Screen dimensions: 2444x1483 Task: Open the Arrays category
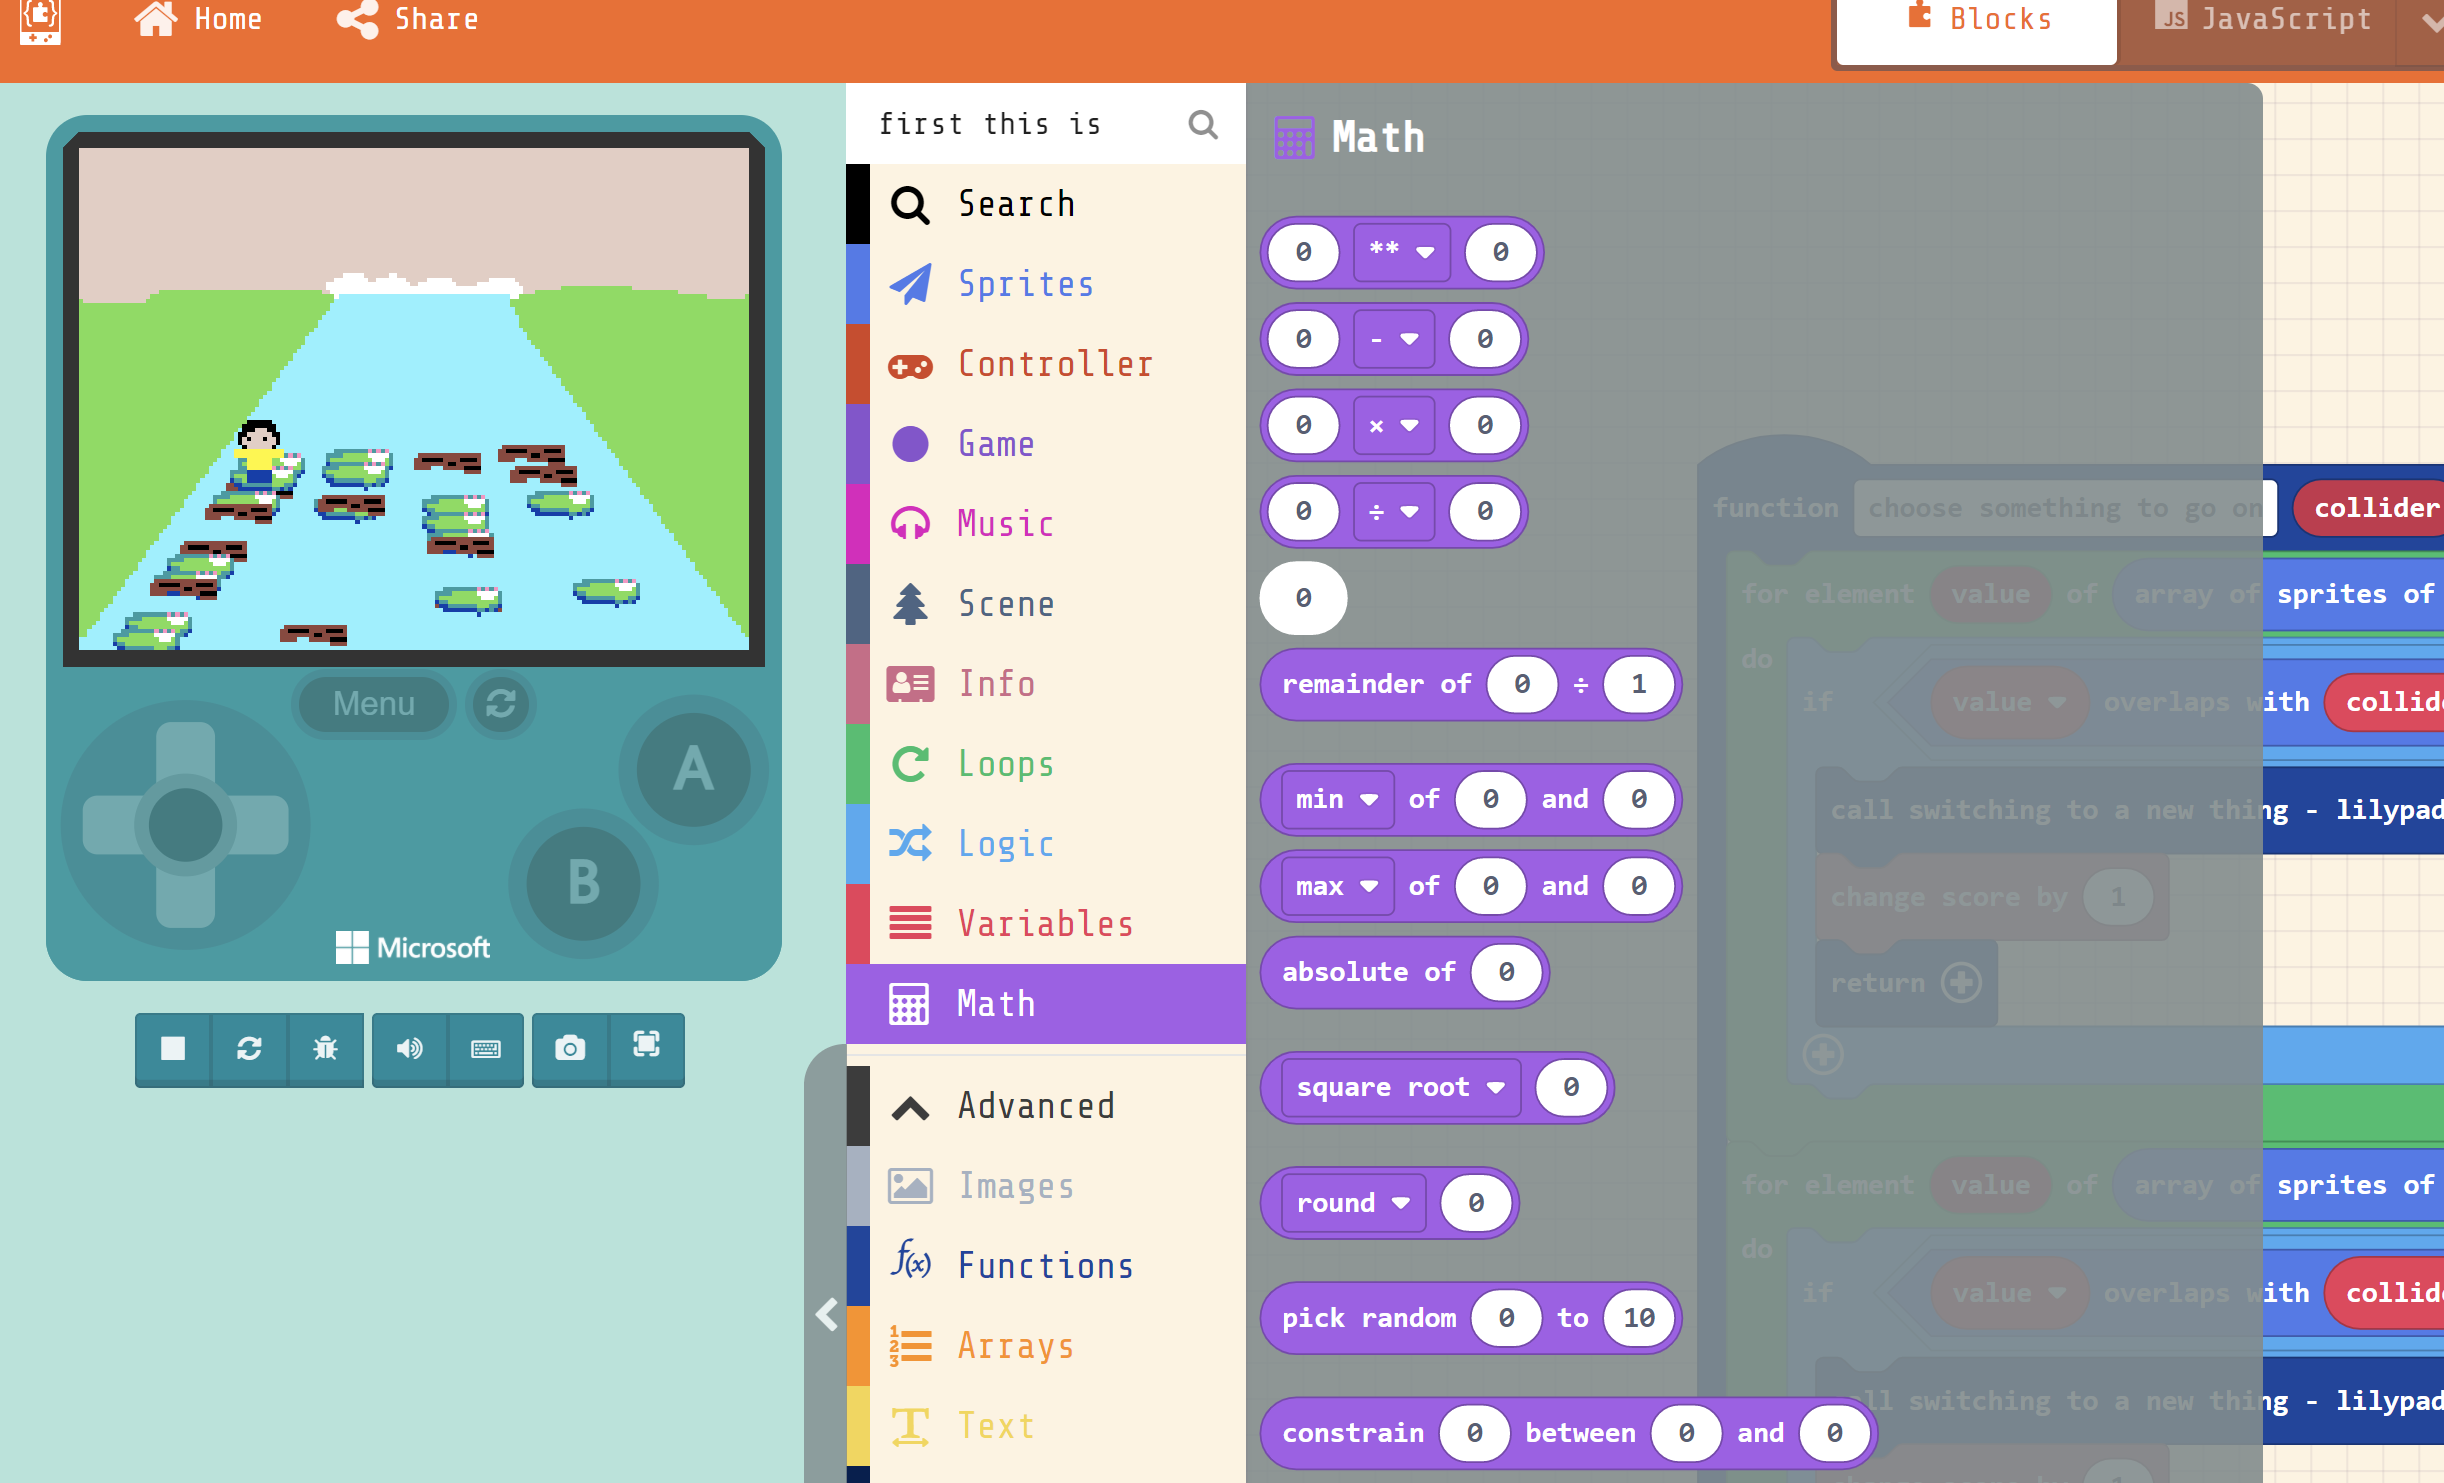1046,1346
